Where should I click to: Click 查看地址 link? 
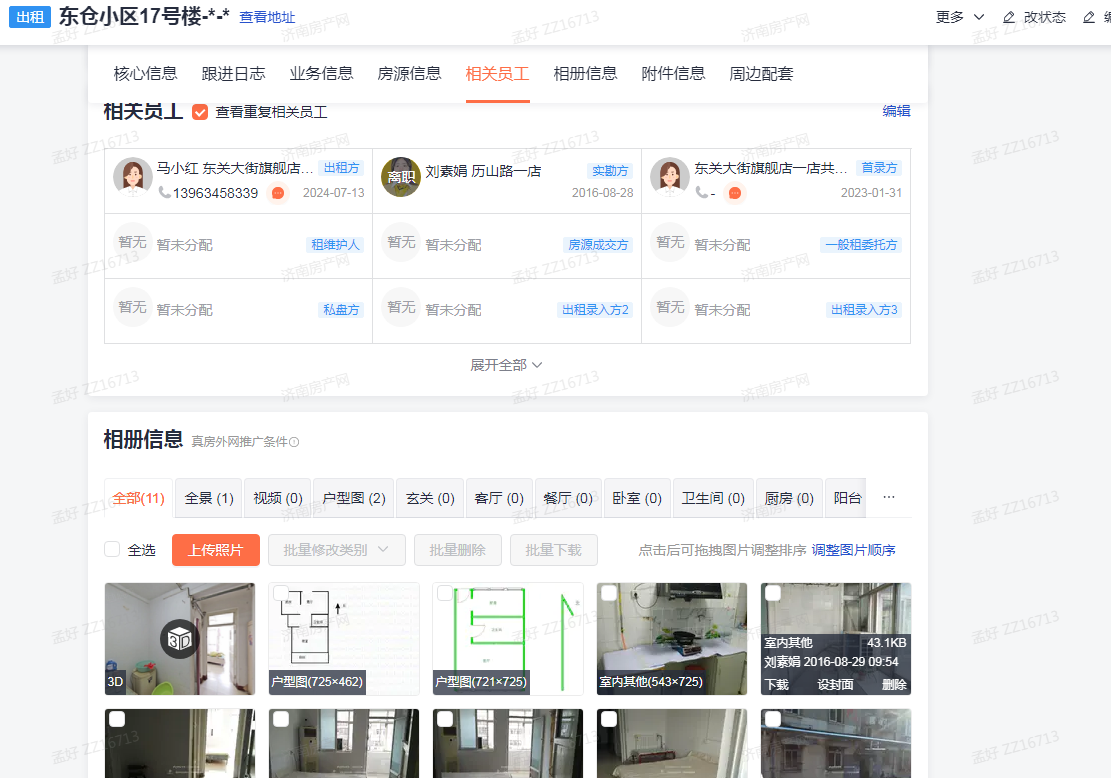tap(267, 17)
